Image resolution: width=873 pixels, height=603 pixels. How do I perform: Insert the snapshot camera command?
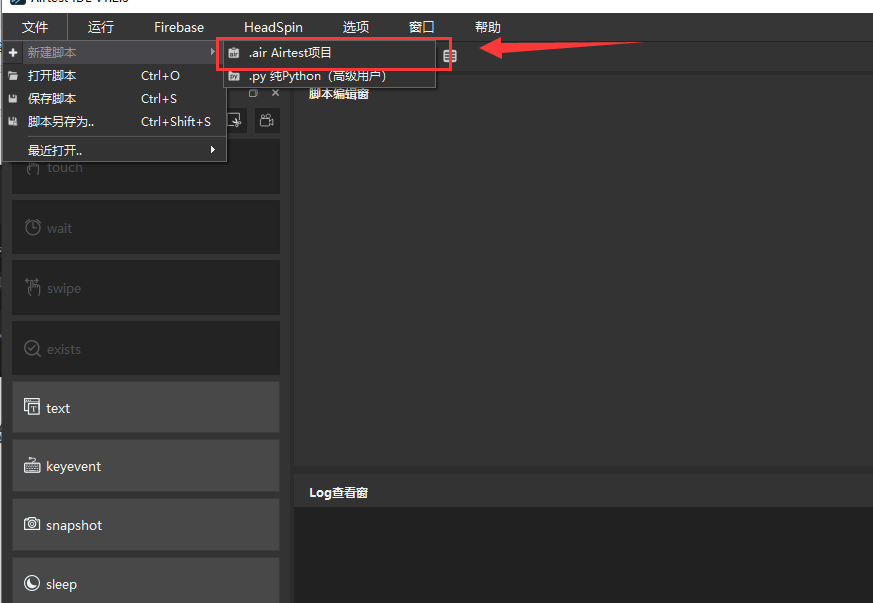[x=146, y=524]
